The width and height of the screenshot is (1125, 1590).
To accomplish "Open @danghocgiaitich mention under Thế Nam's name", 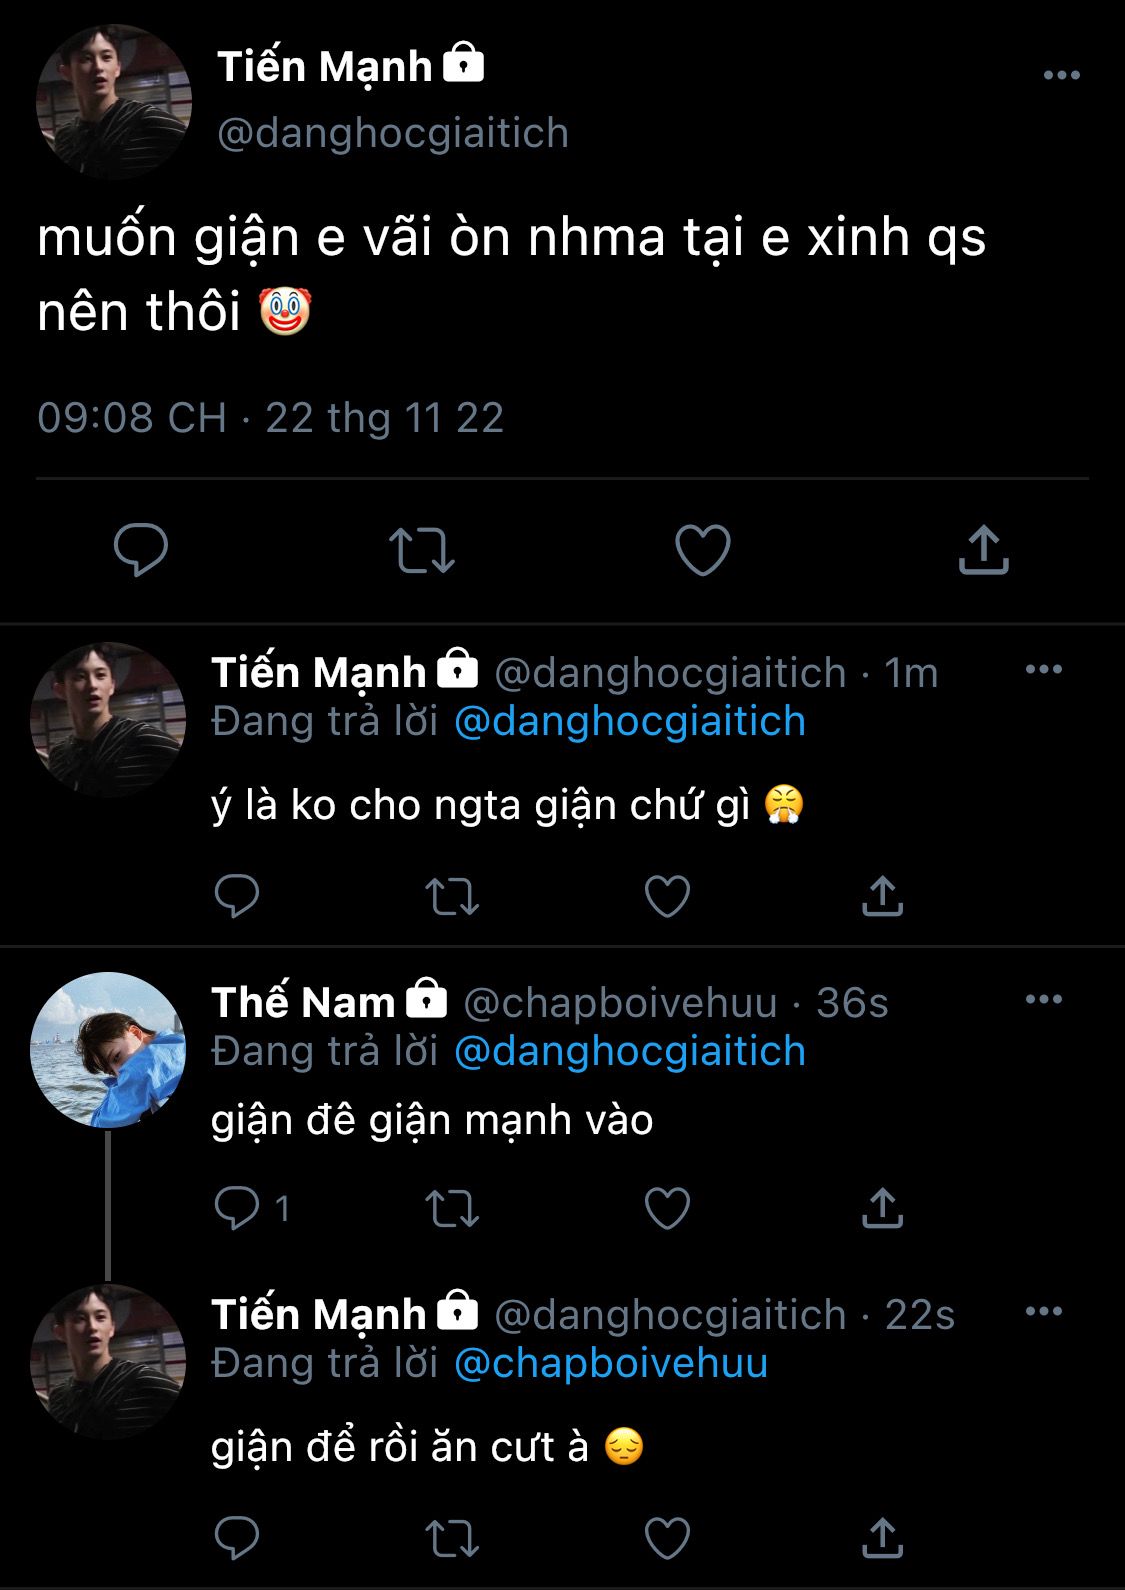I will point(630,1052).
